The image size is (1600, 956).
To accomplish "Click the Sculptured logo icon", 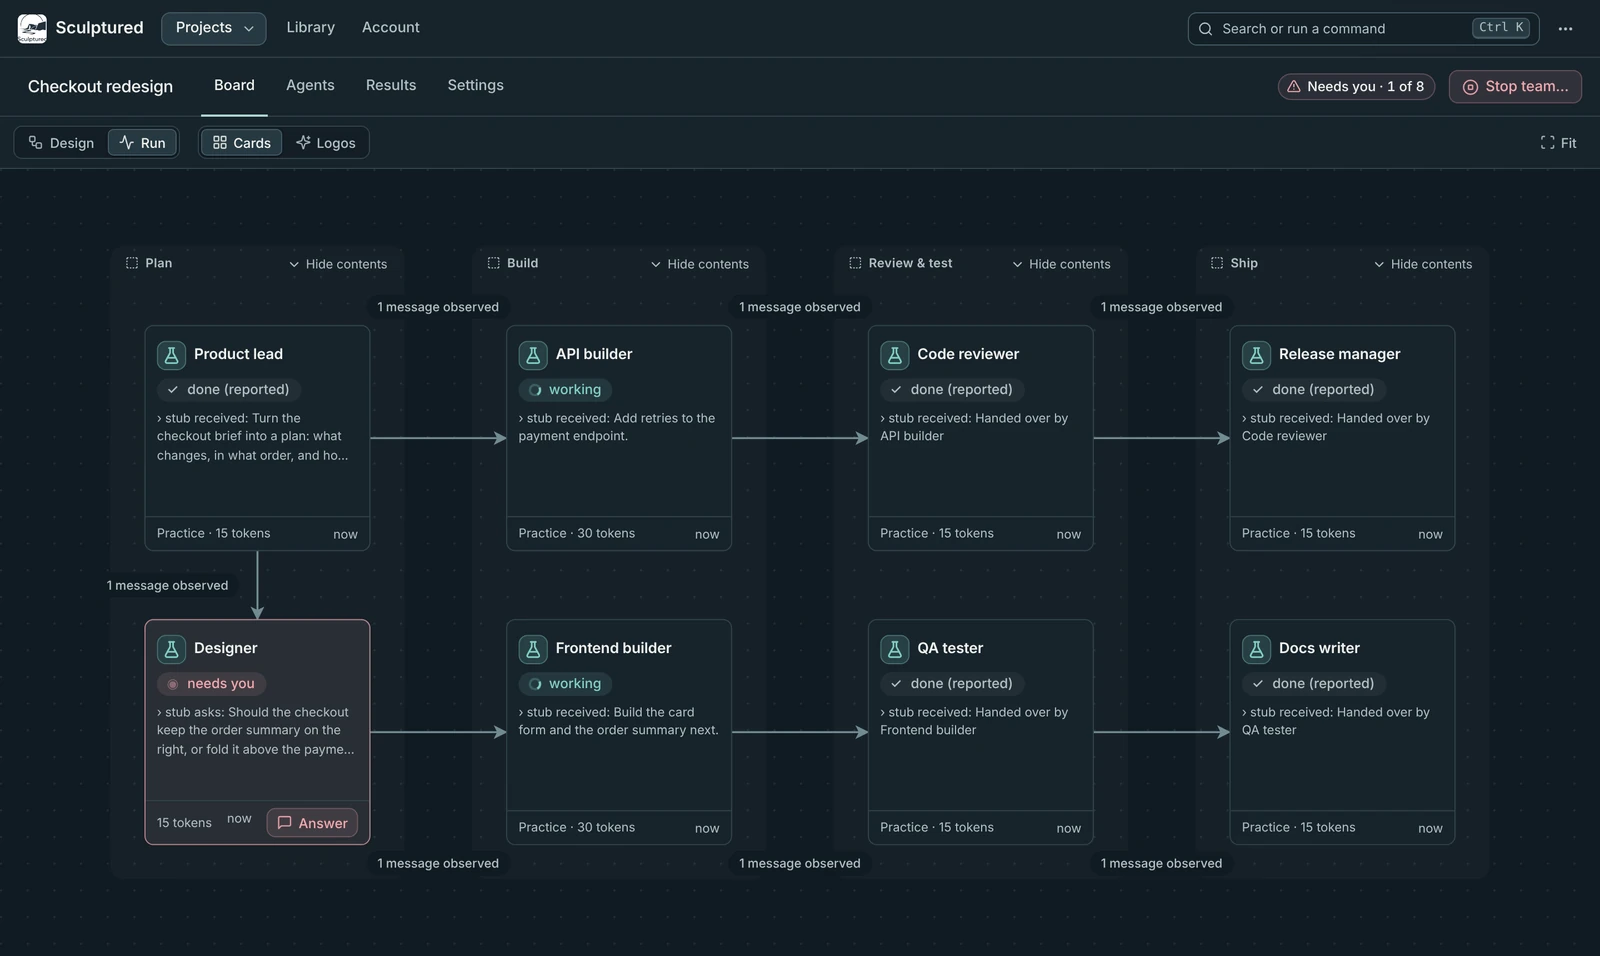I will pos(32,28).
